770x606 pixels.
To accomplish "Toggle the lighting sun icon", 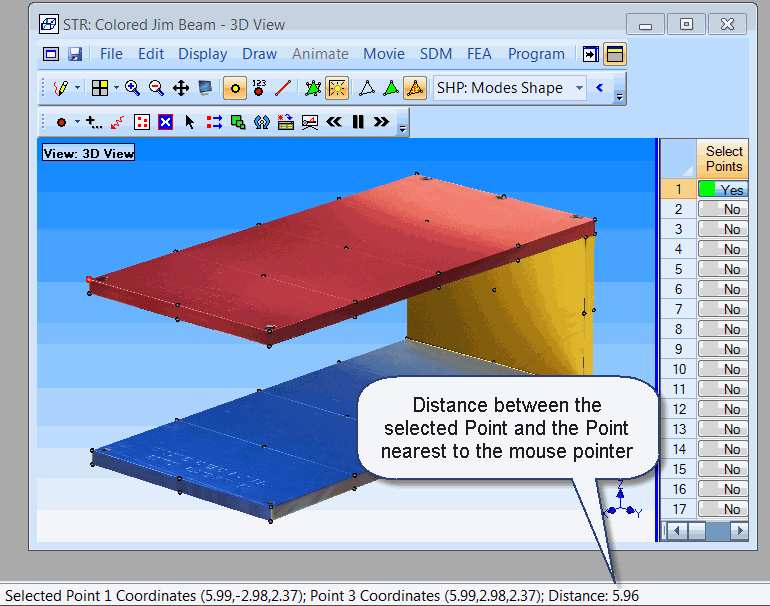I will coord(337,88).
